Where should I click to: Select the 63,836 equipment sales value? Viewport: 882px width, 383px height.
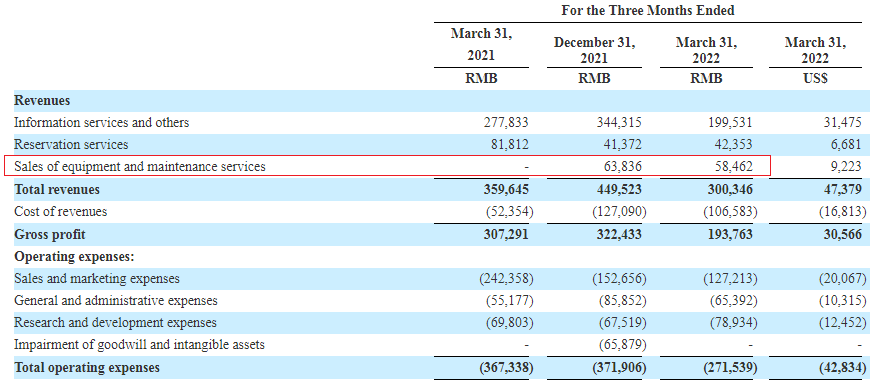(x=621, y=166)
